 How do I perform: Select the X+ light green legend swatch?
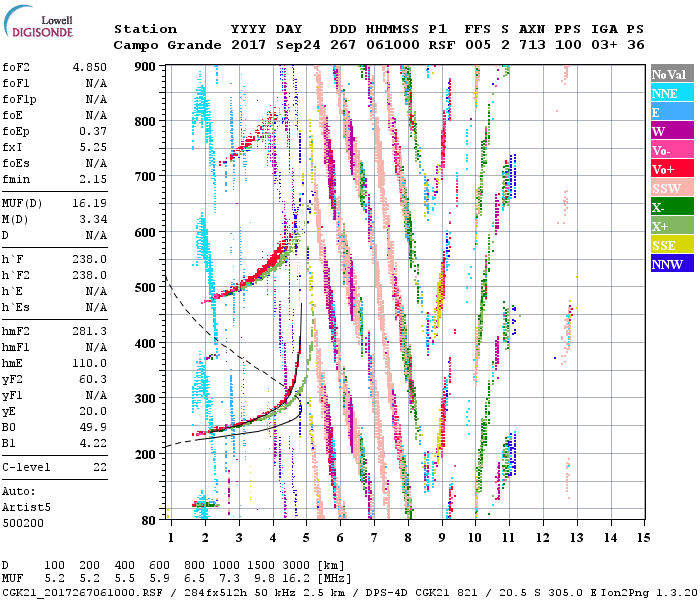(x=672, y=225)
